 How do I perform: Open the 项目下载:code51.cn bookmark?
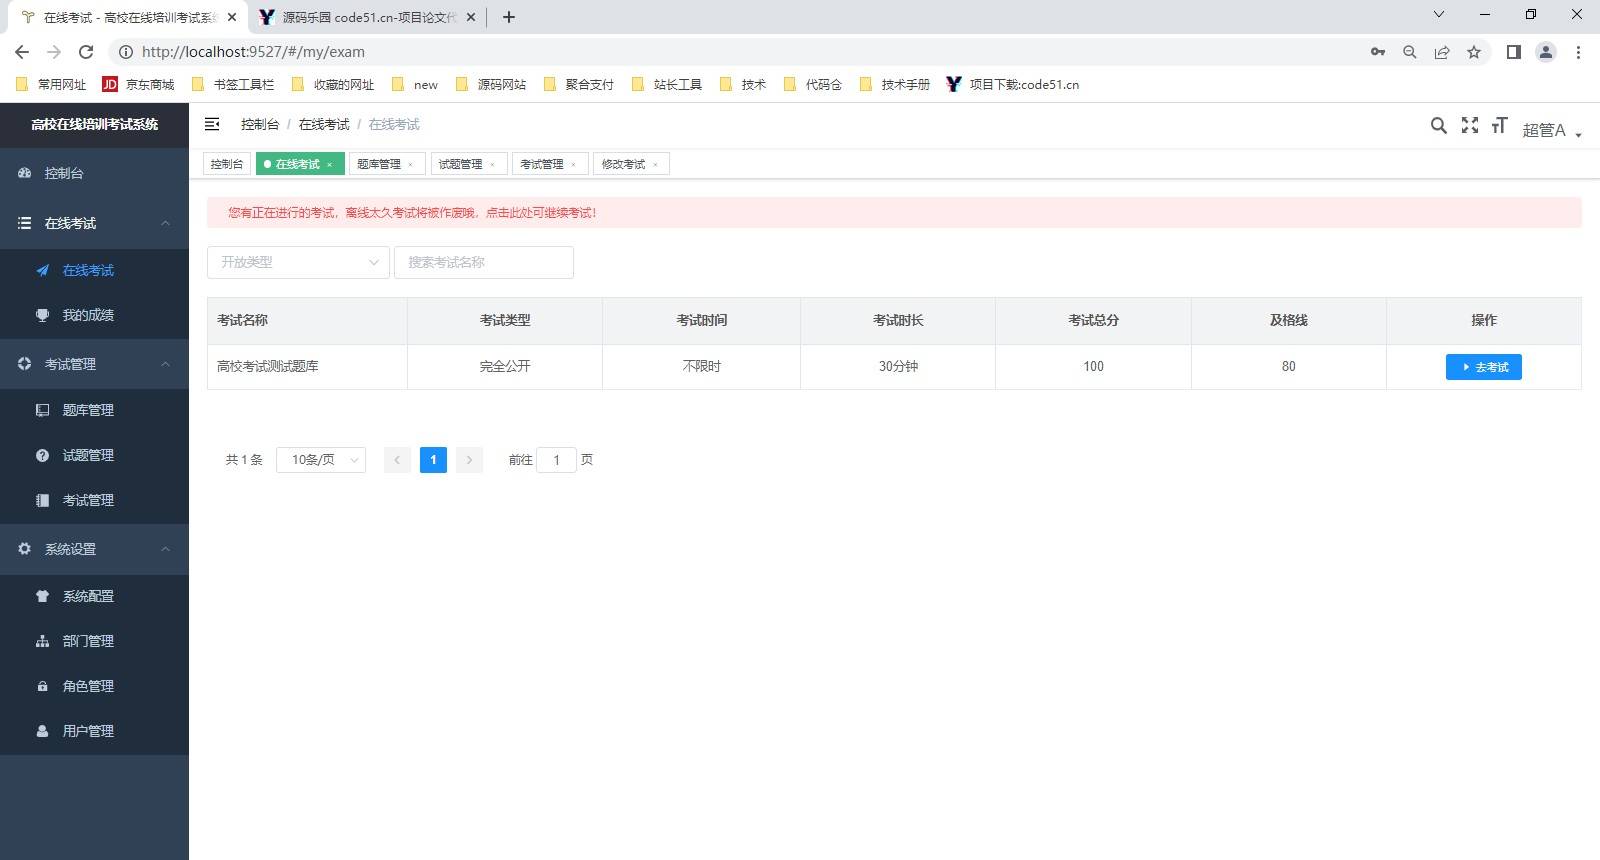click(1012, 85)
